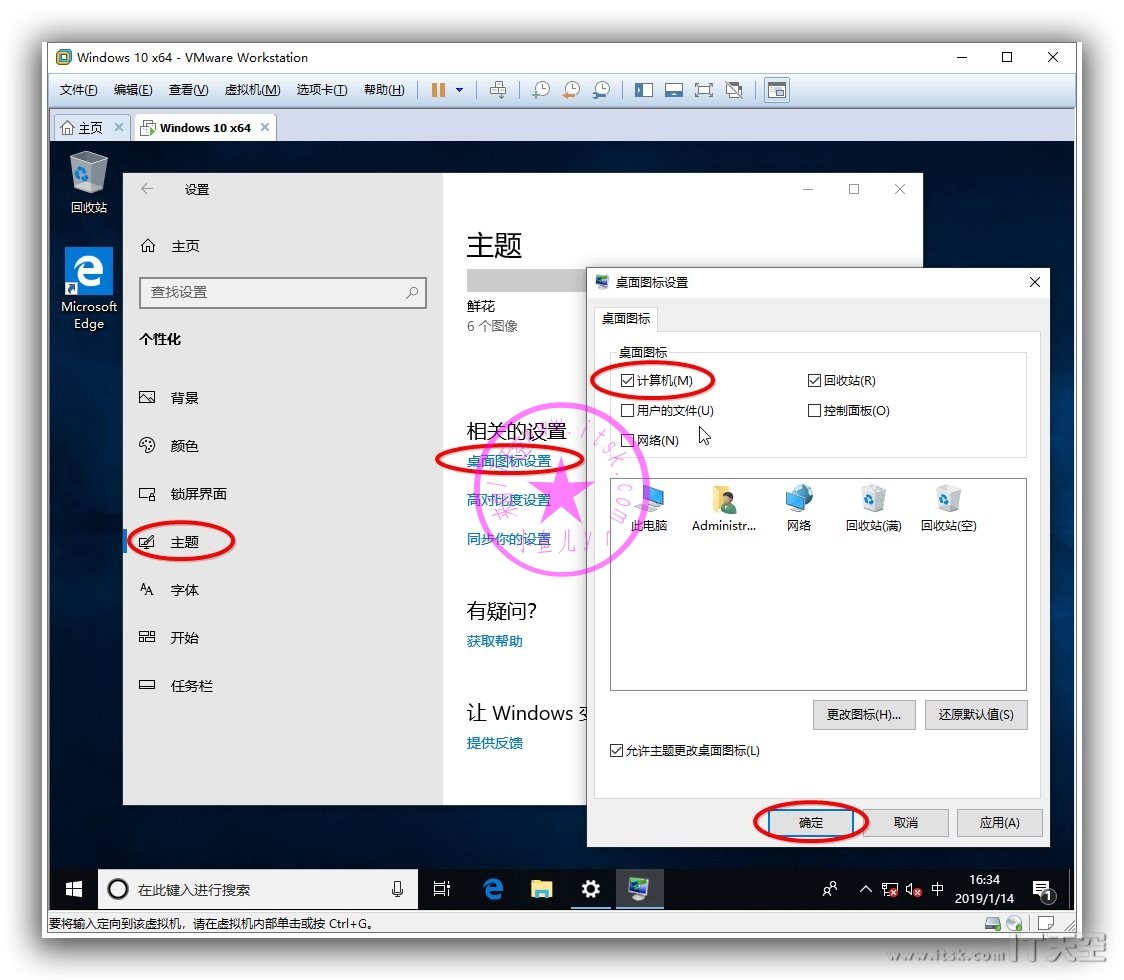The height and width of the screenshot is (980, 1124).
Task: Open the 文件(F) menu
Action: coord(78,90)
